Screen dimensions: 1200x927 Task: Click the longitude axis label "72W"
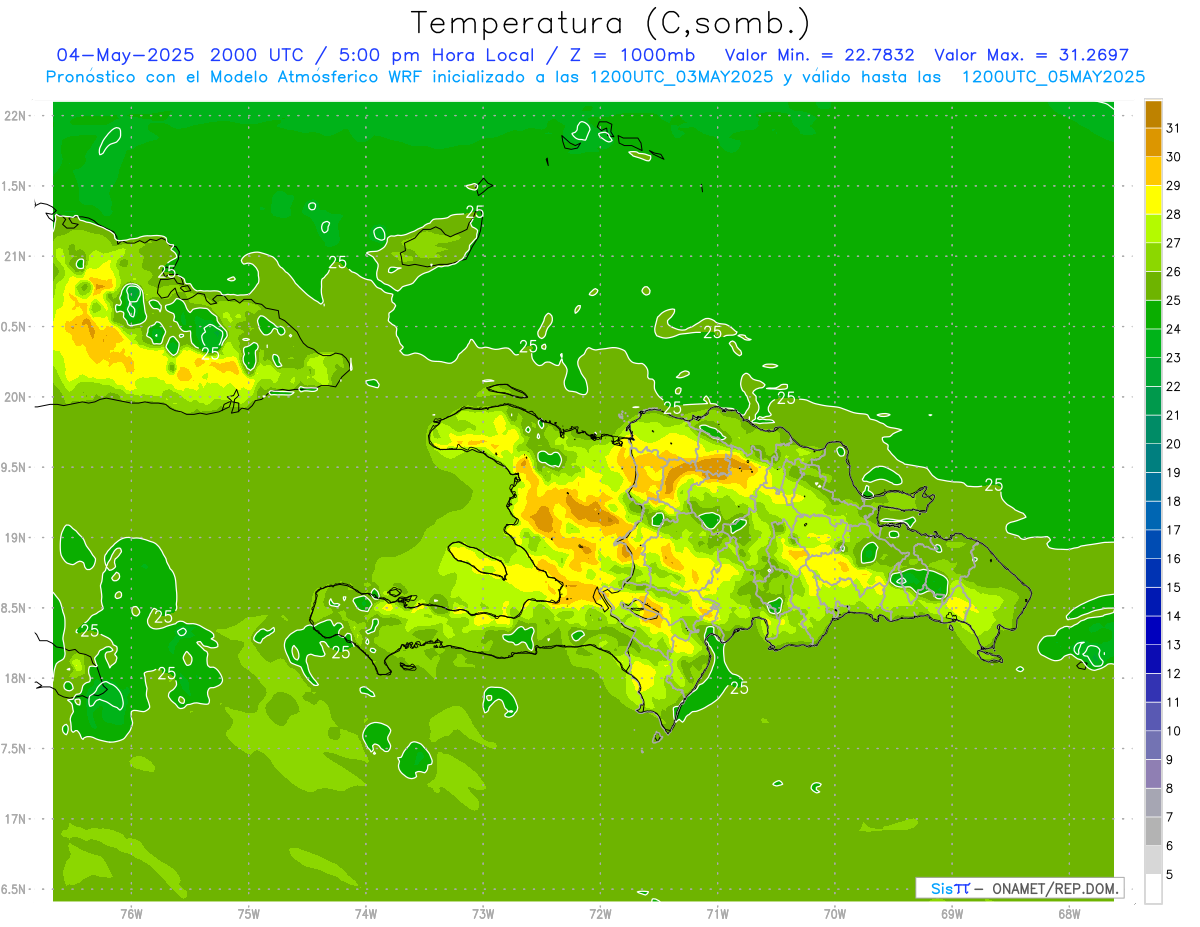click(600, 914)
